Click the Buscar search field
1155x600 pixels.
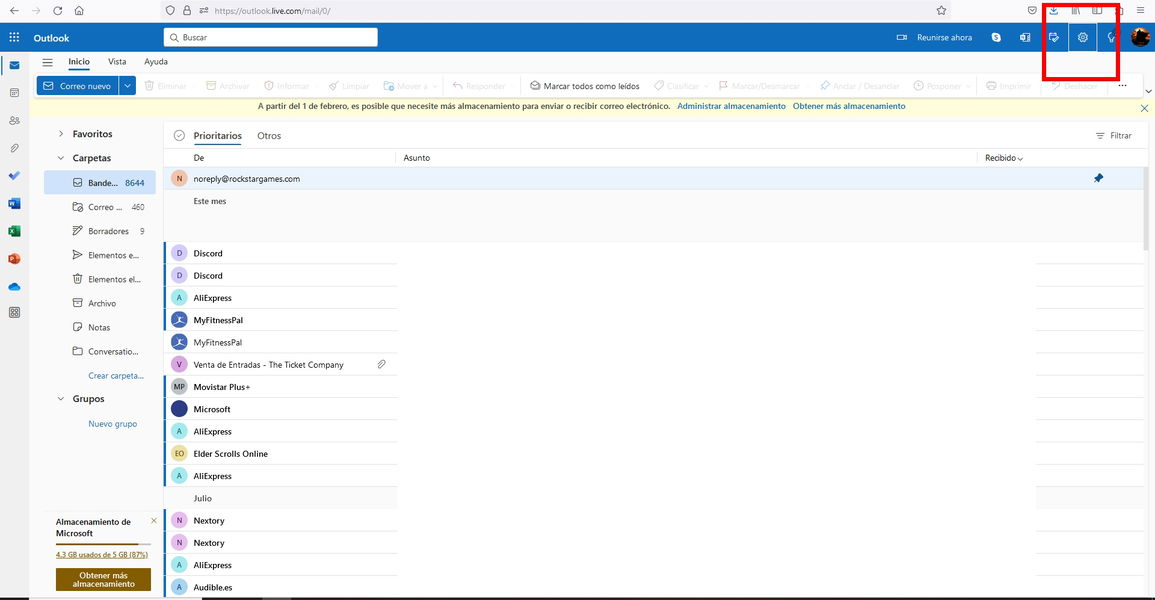point(270,37)
